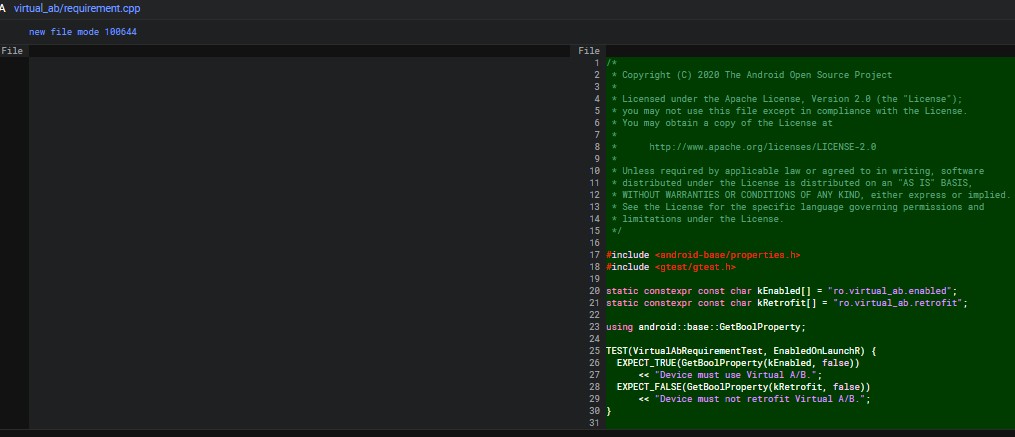This screenshot has width=1015, height=437.
Task: Click line number 20 beside kEnabled declaration
Action: coord(594,291)
